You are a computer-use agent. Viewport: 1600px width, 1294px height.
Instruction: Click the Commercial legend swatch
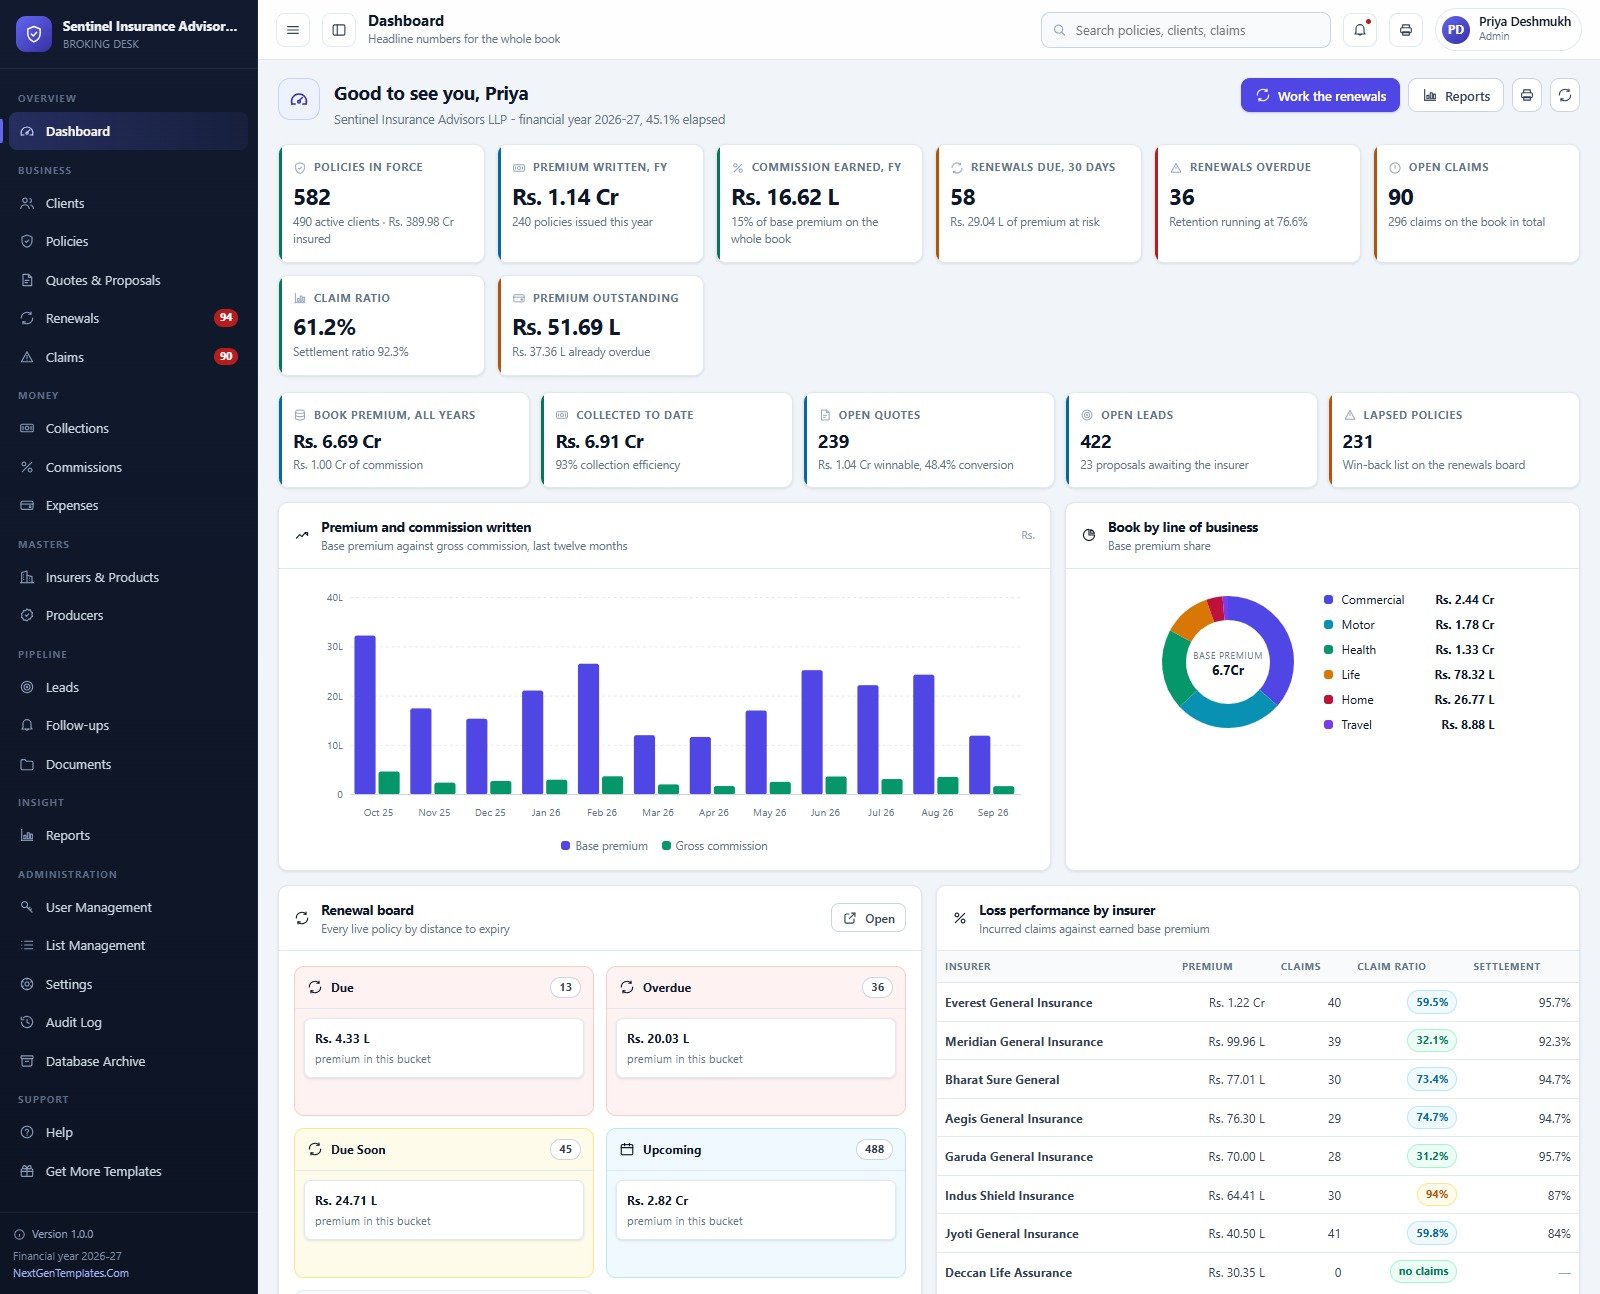tap(1328, 600)
